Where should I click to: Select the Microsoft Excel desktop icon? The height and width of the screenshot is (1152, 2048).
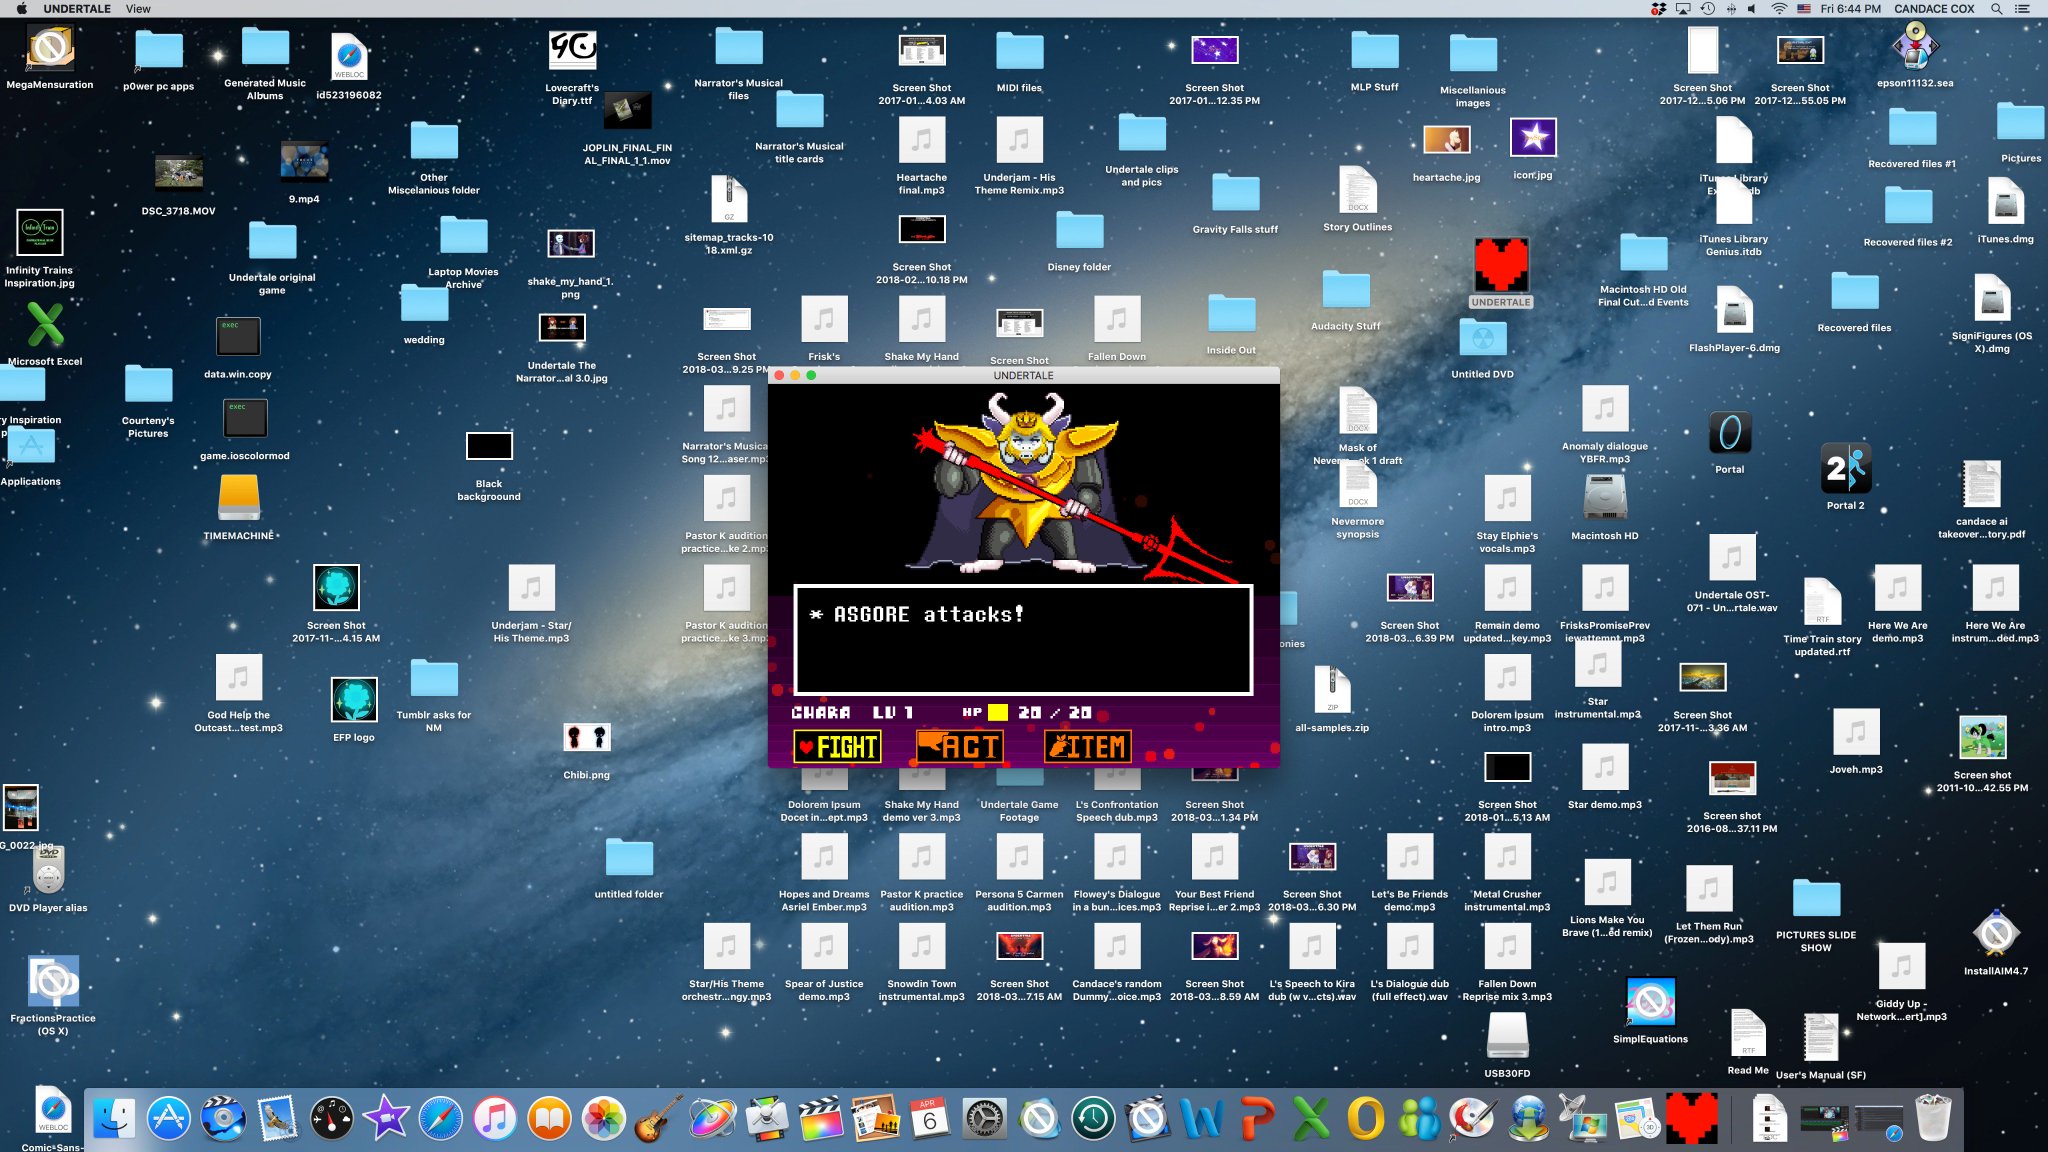point(45,326)
